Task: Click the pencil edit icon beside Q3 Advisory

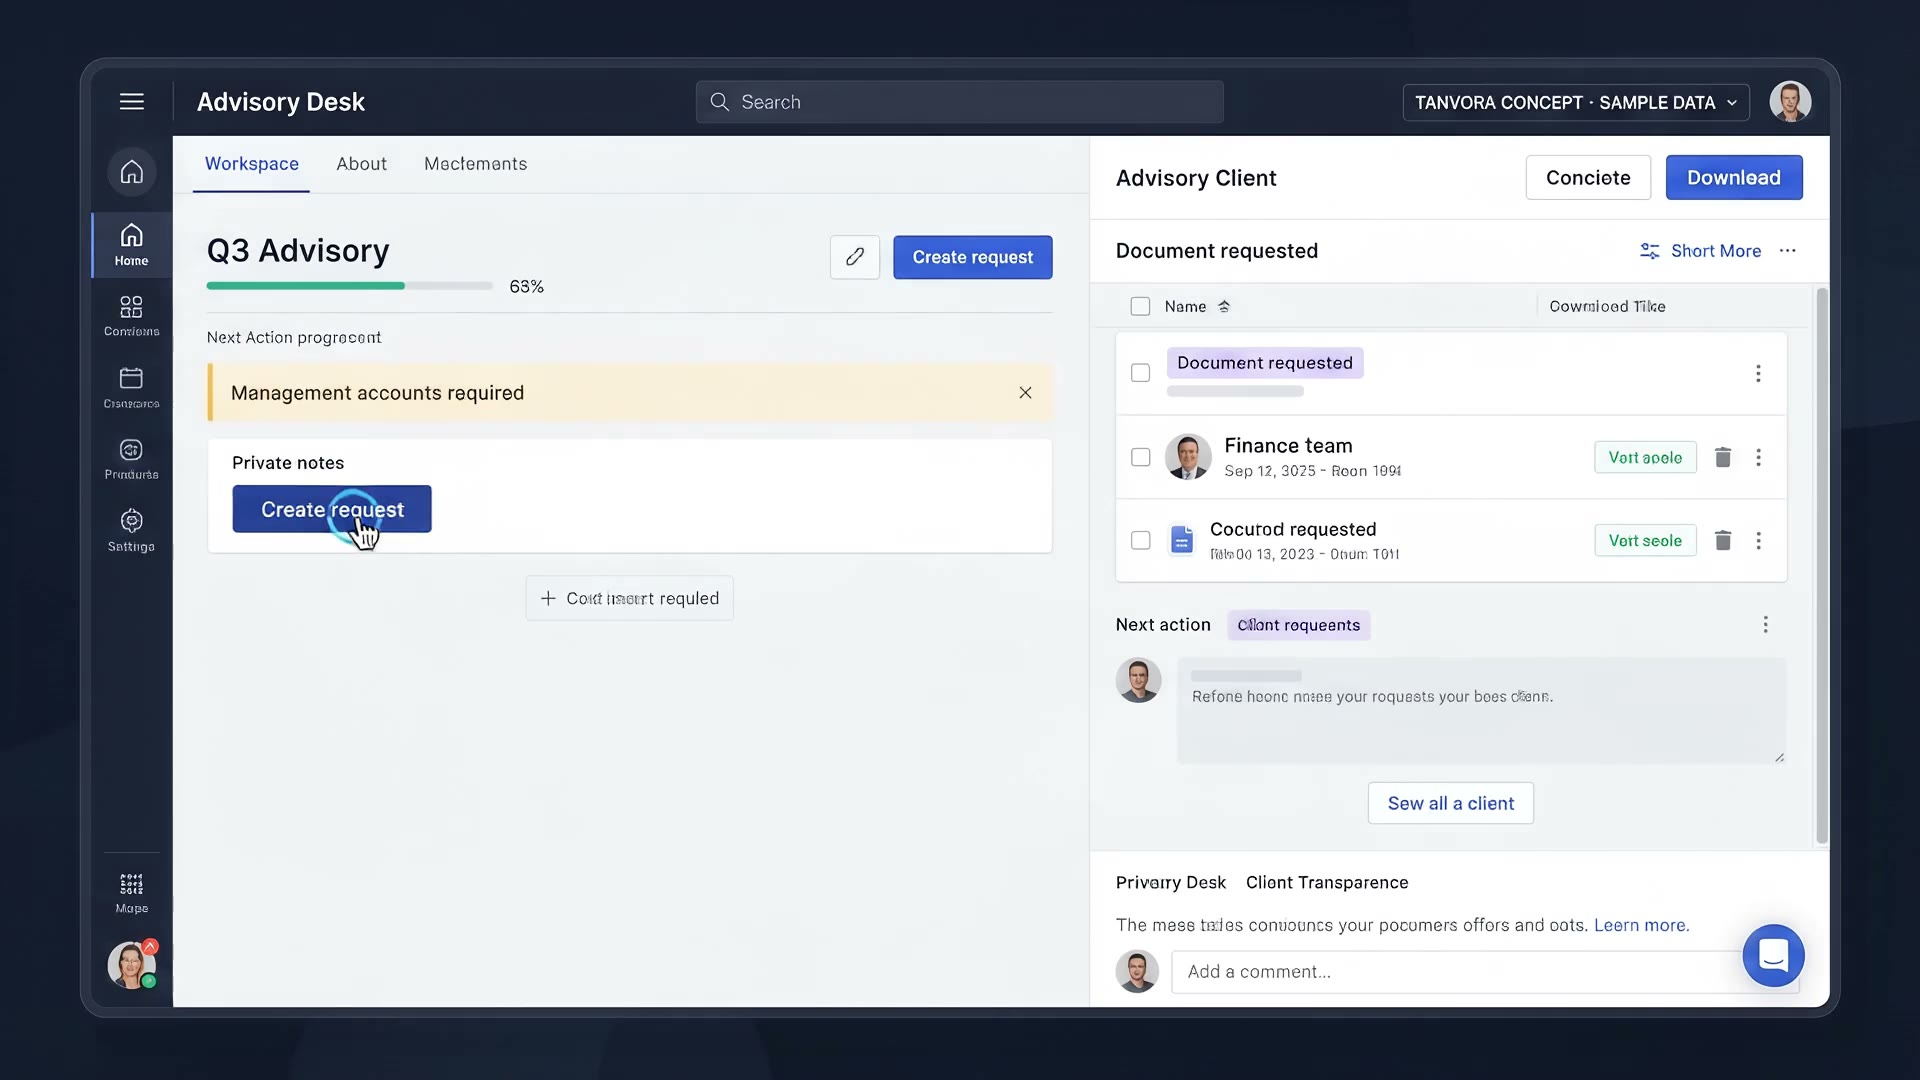Action: (855, 257)
